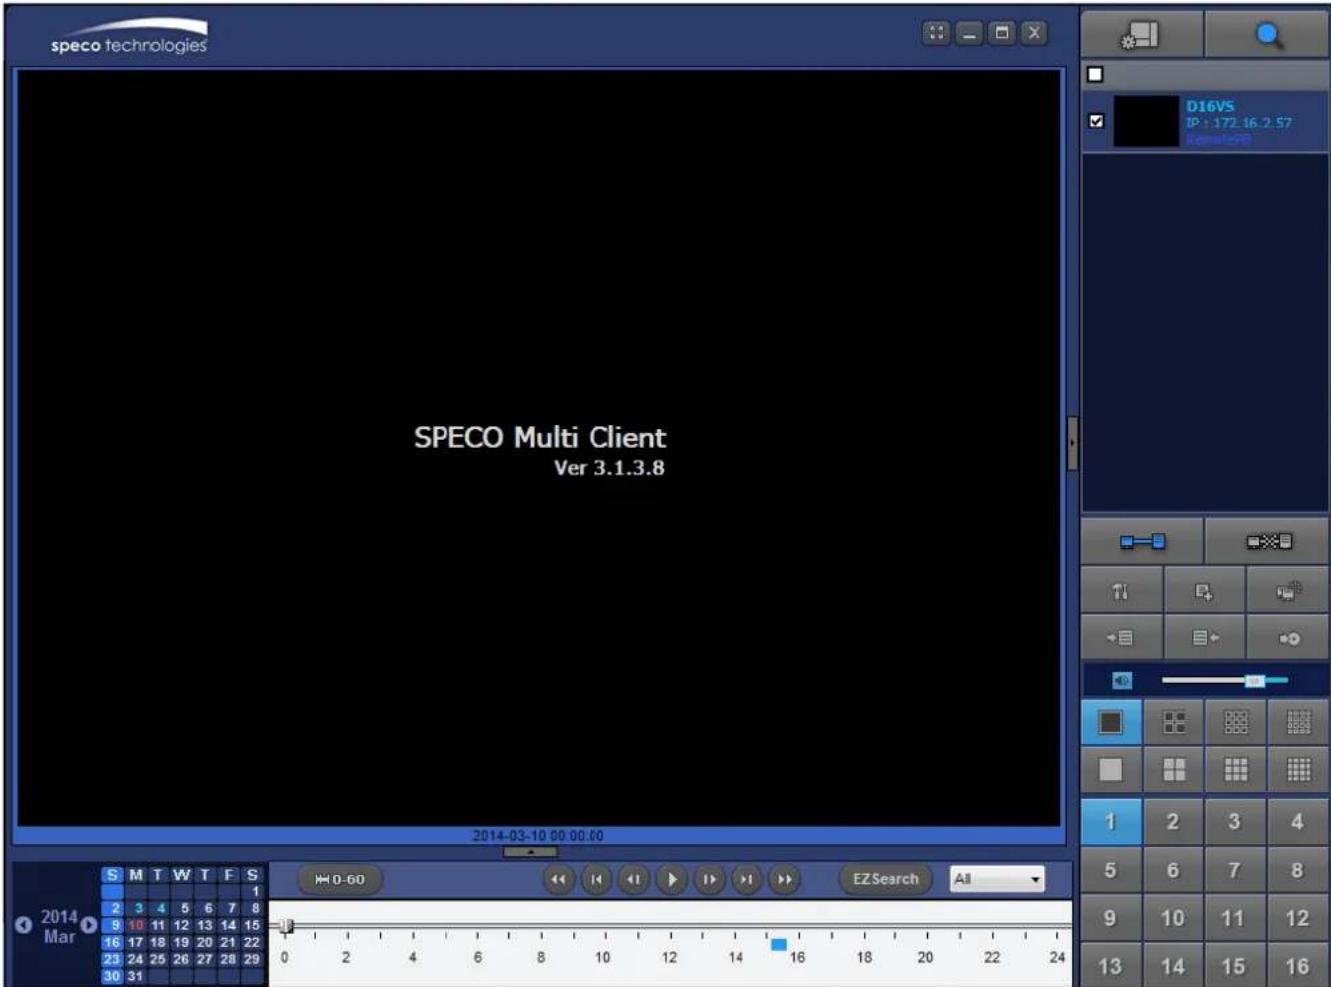The image size is (1331, 987).
Task: Select the solid 16-split layout icon
Action: [1298, 769]
